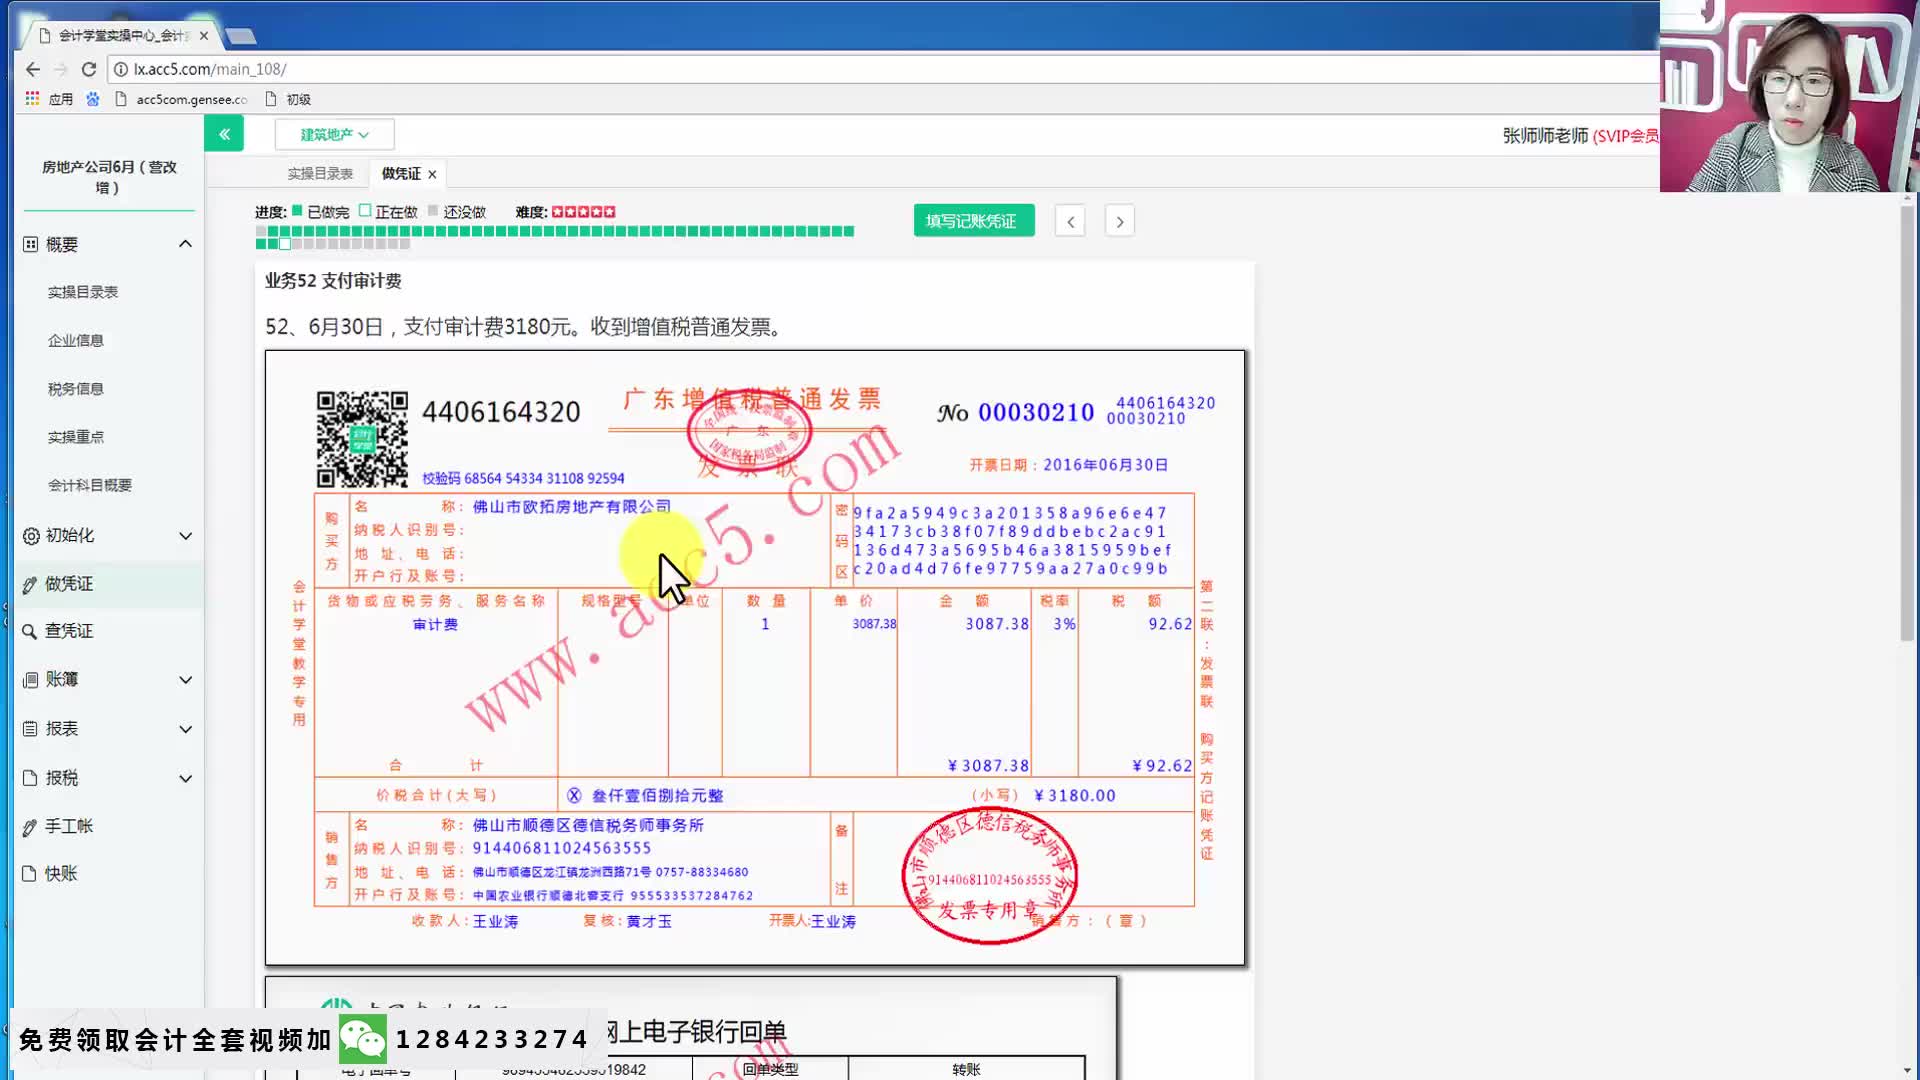Click the white in-progress square on progress bar
1920x1080 pixels.
click(x=285, y=243)
